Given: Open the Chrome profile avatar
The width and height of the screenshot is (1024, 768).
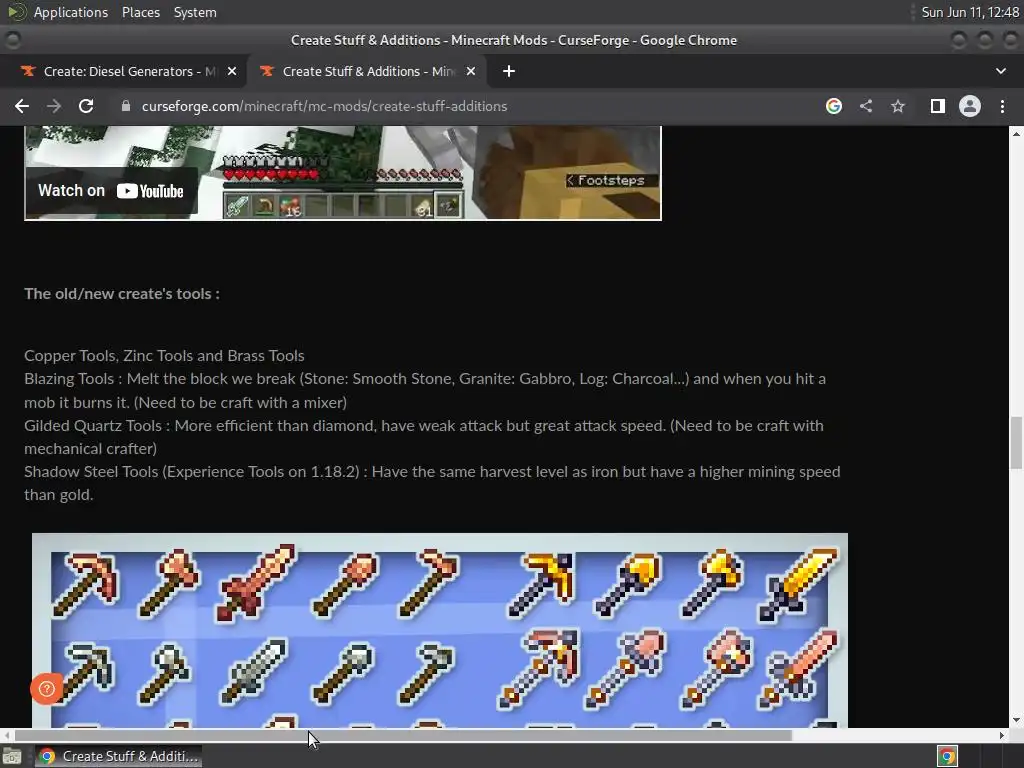Looking at the screenshot, I should tap(970, 106).
